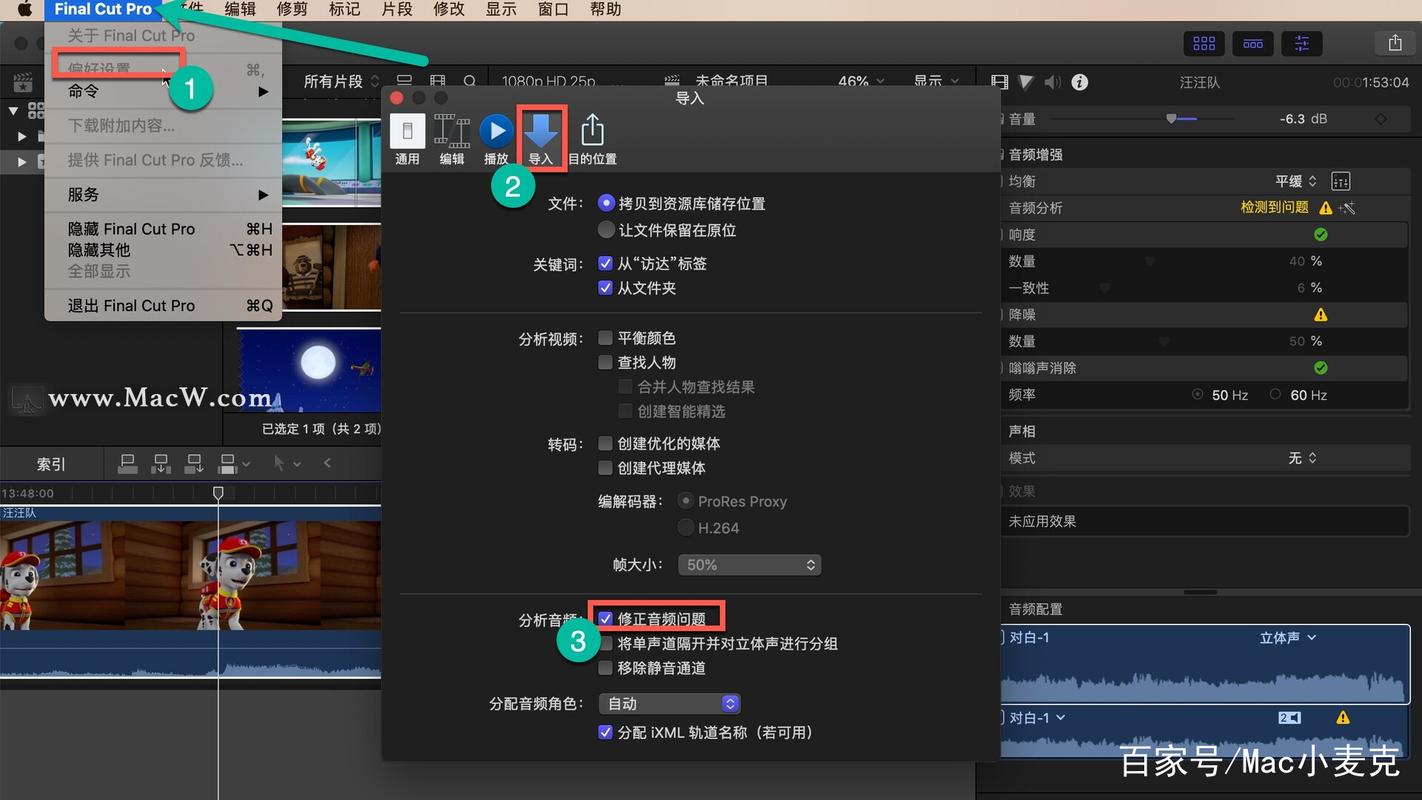Open the 通用 (General) preferences pane

pyautogui.click(x=407, y=139)
